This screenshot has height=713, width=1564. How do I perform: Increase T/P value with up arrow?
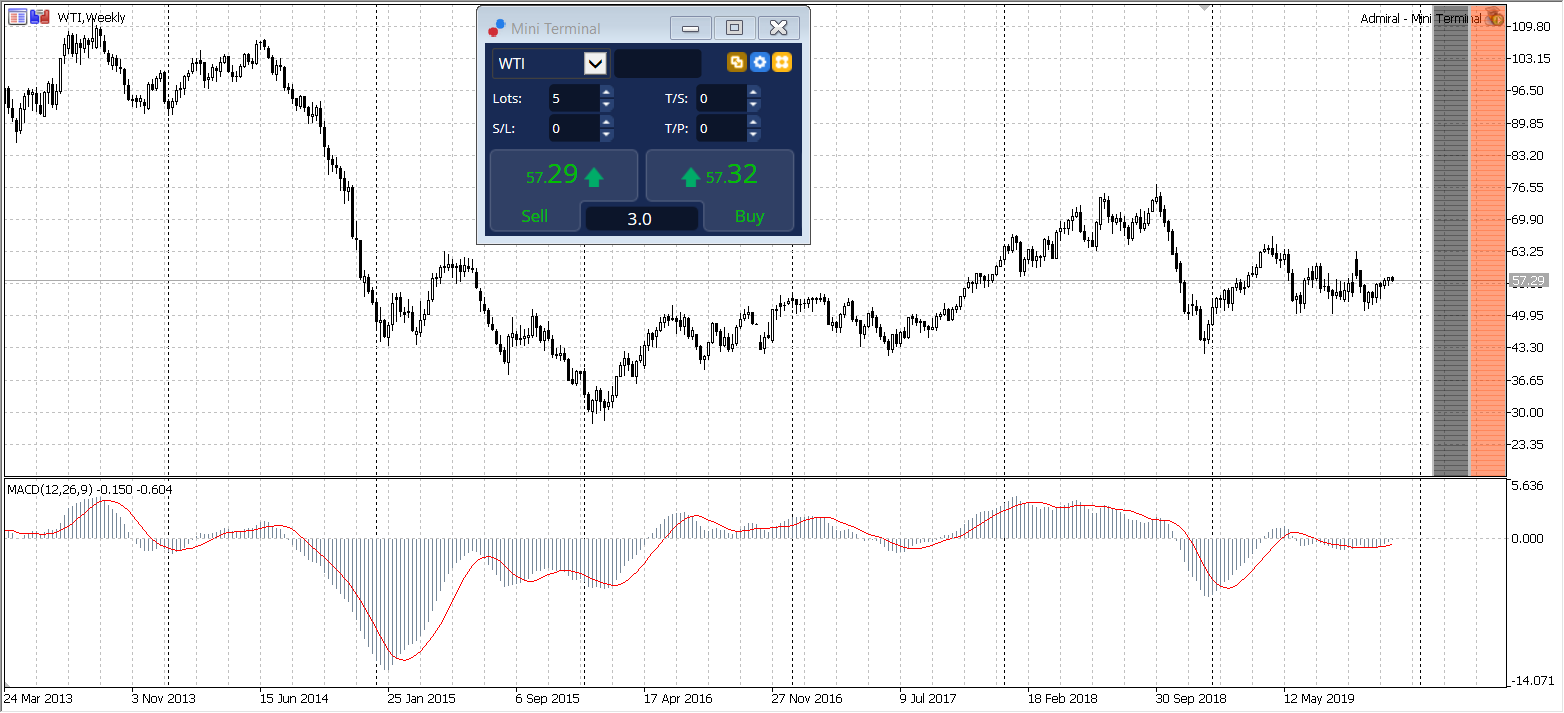754,122
